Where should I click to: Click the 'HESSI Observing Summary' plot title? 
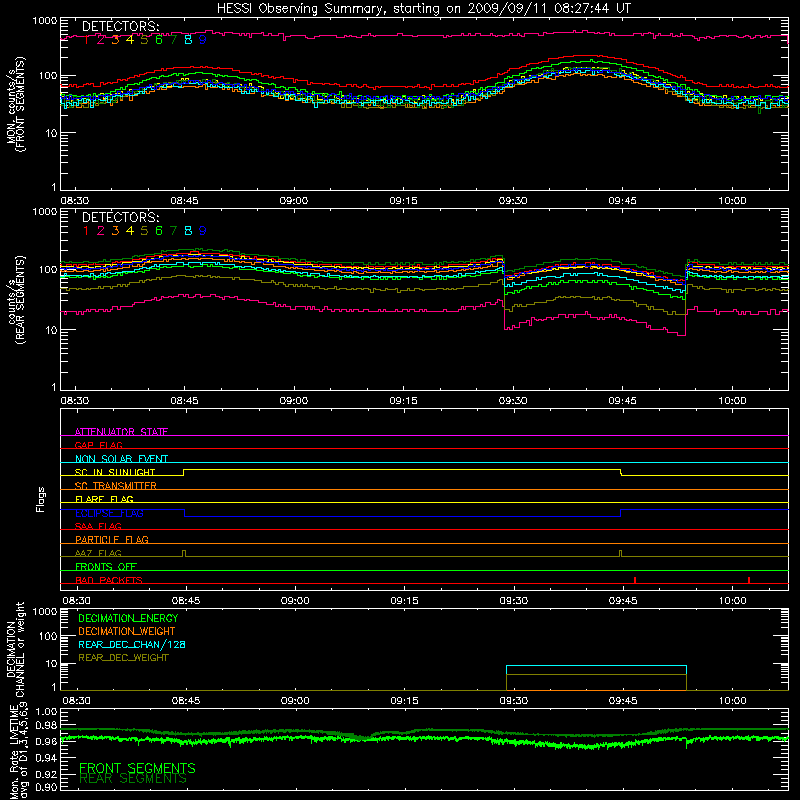tap(423, 9)
